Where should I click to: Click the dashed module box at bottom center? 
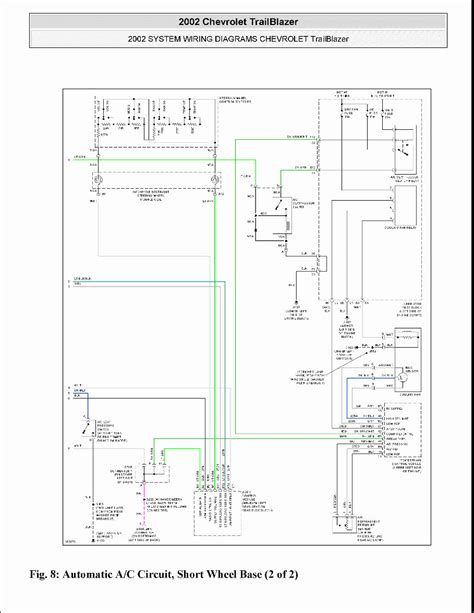(217, 513)
